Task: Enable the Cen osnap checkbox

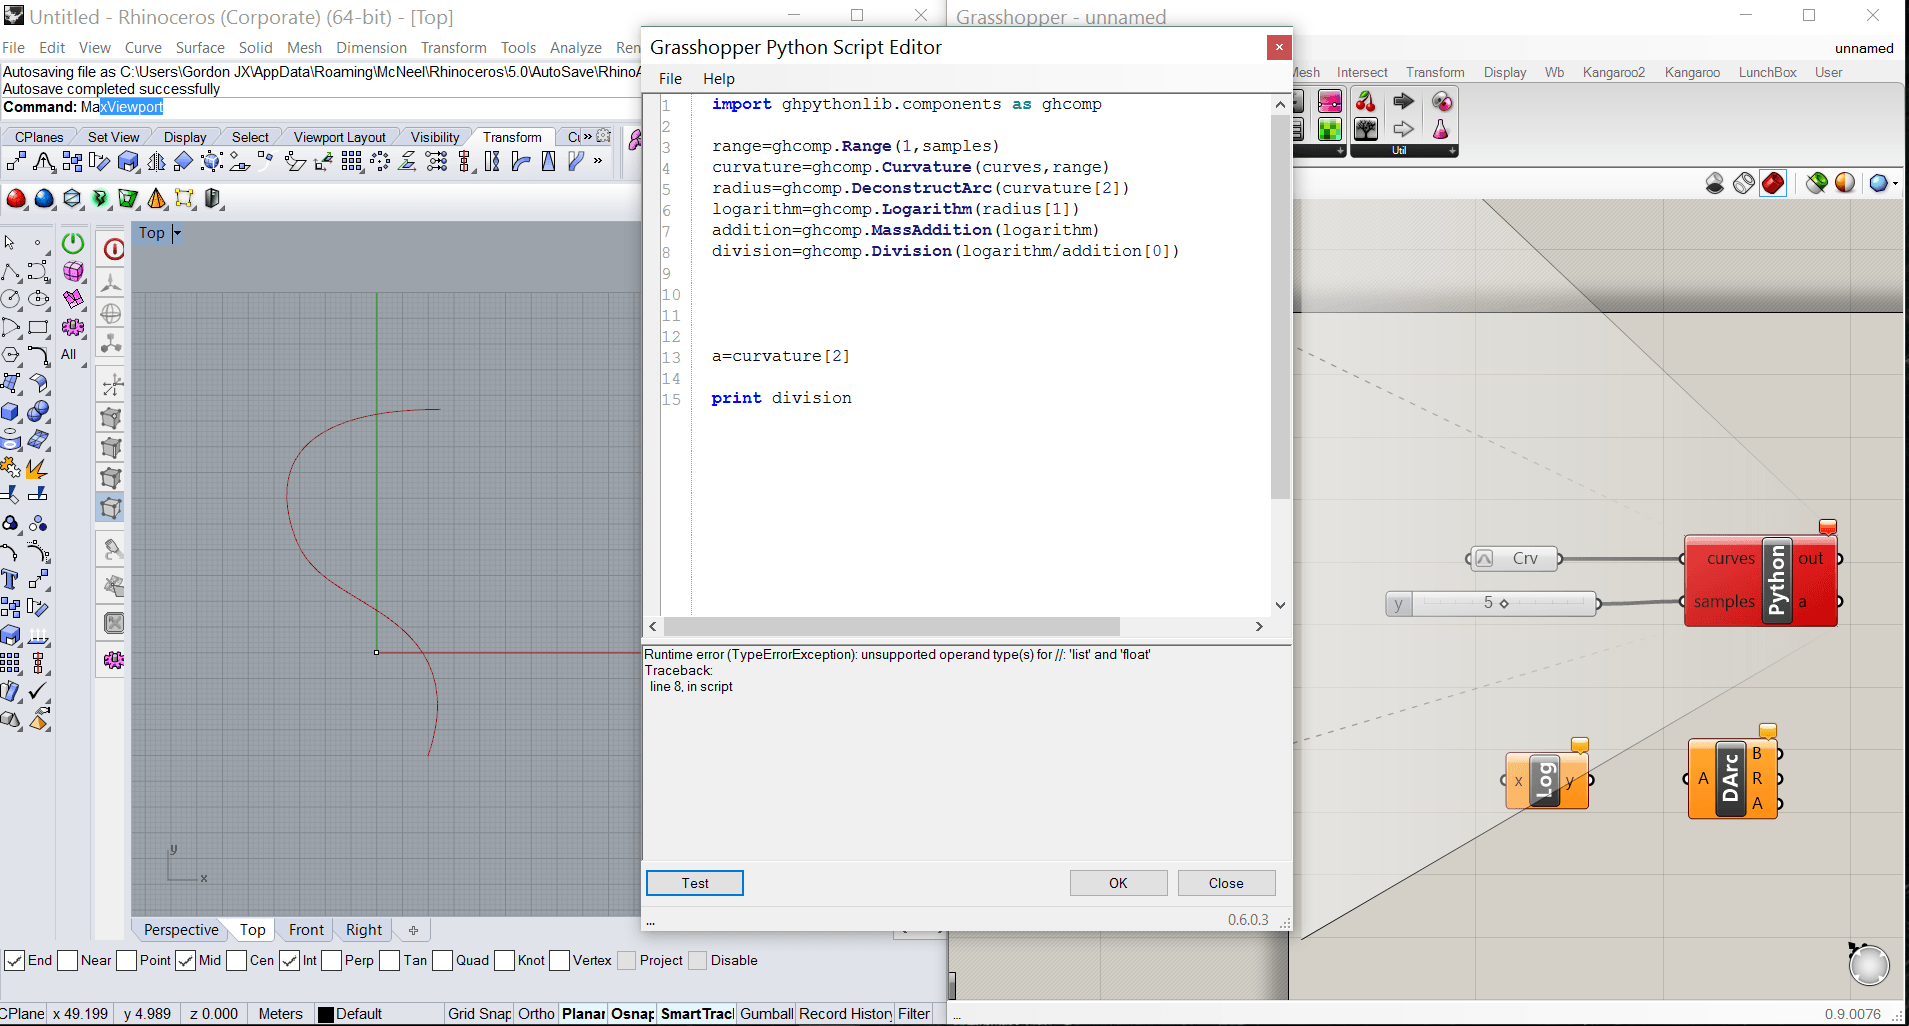Action: click(x=237, y=960)
